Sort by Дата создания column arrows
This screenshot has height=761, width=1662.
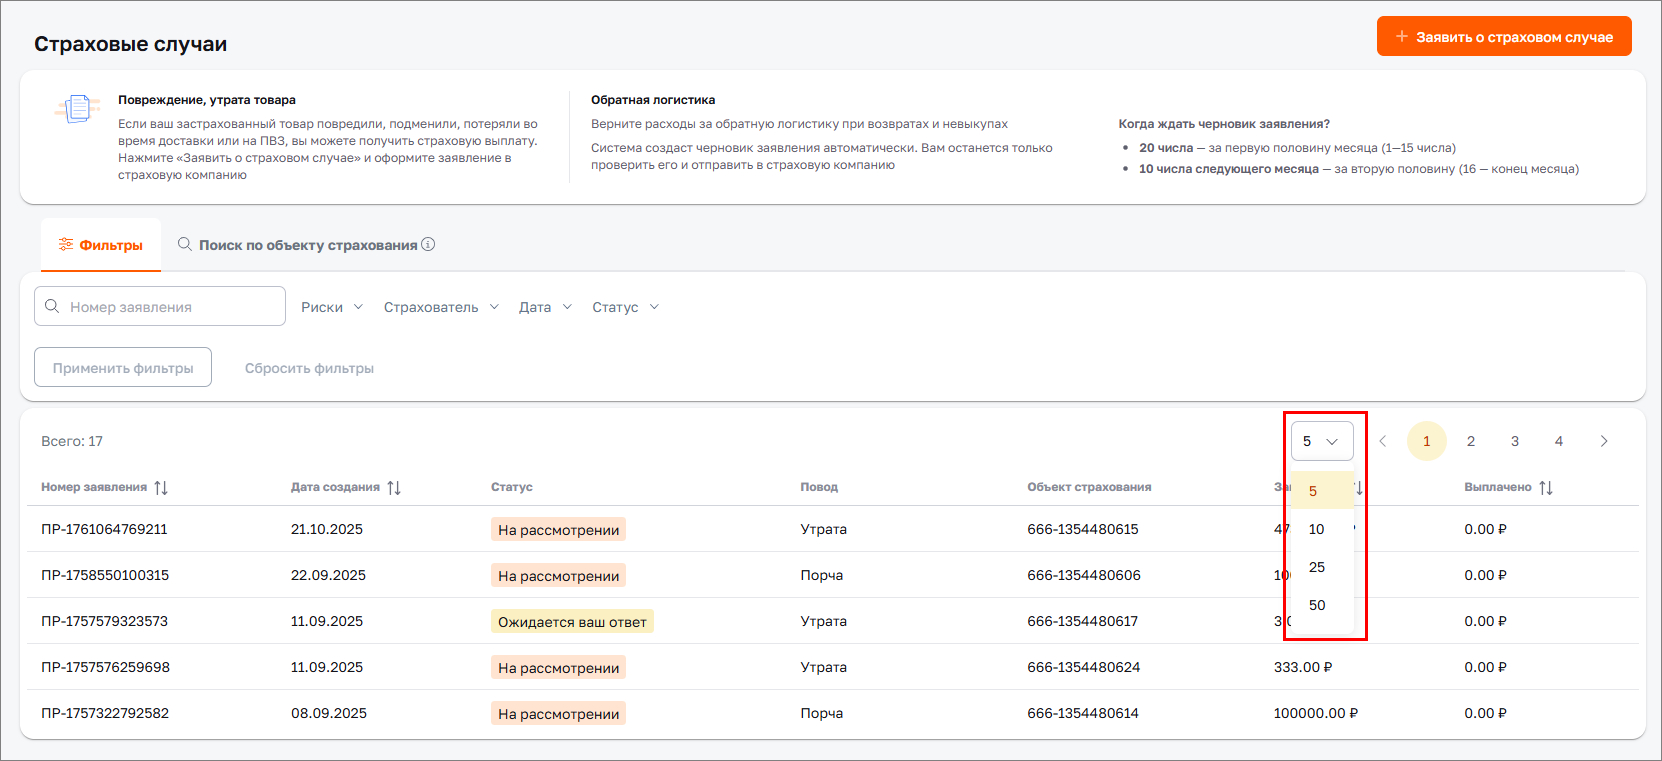coord(394,488)
